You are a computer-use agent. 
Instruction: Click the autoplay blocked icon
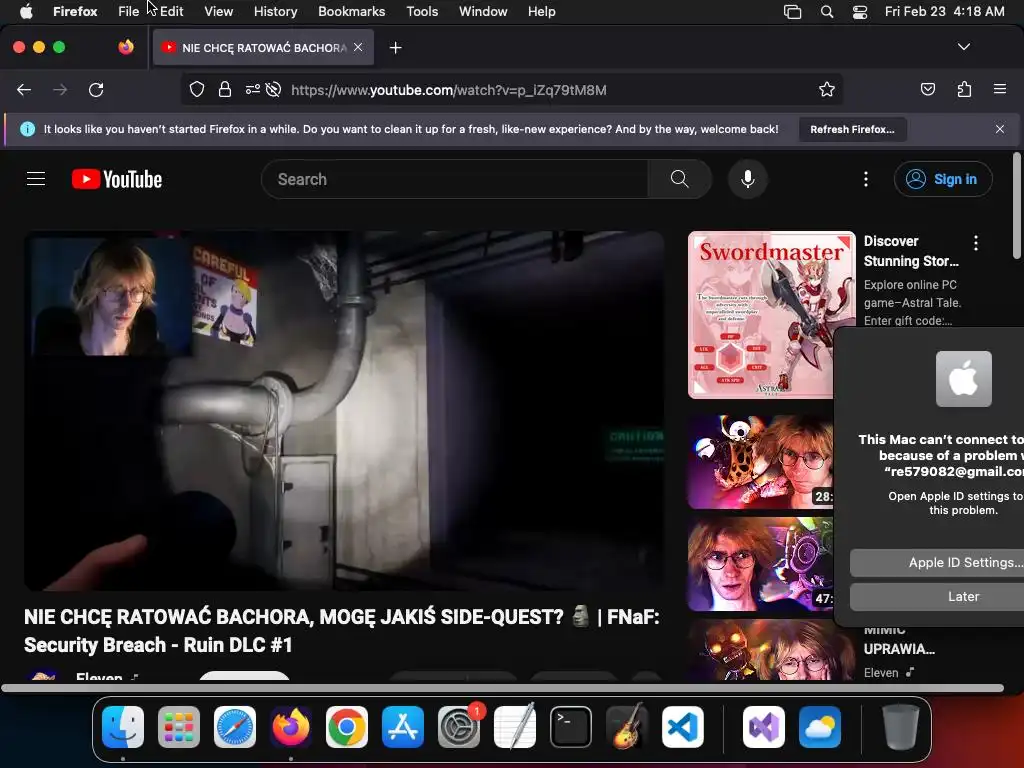point(274,89)
